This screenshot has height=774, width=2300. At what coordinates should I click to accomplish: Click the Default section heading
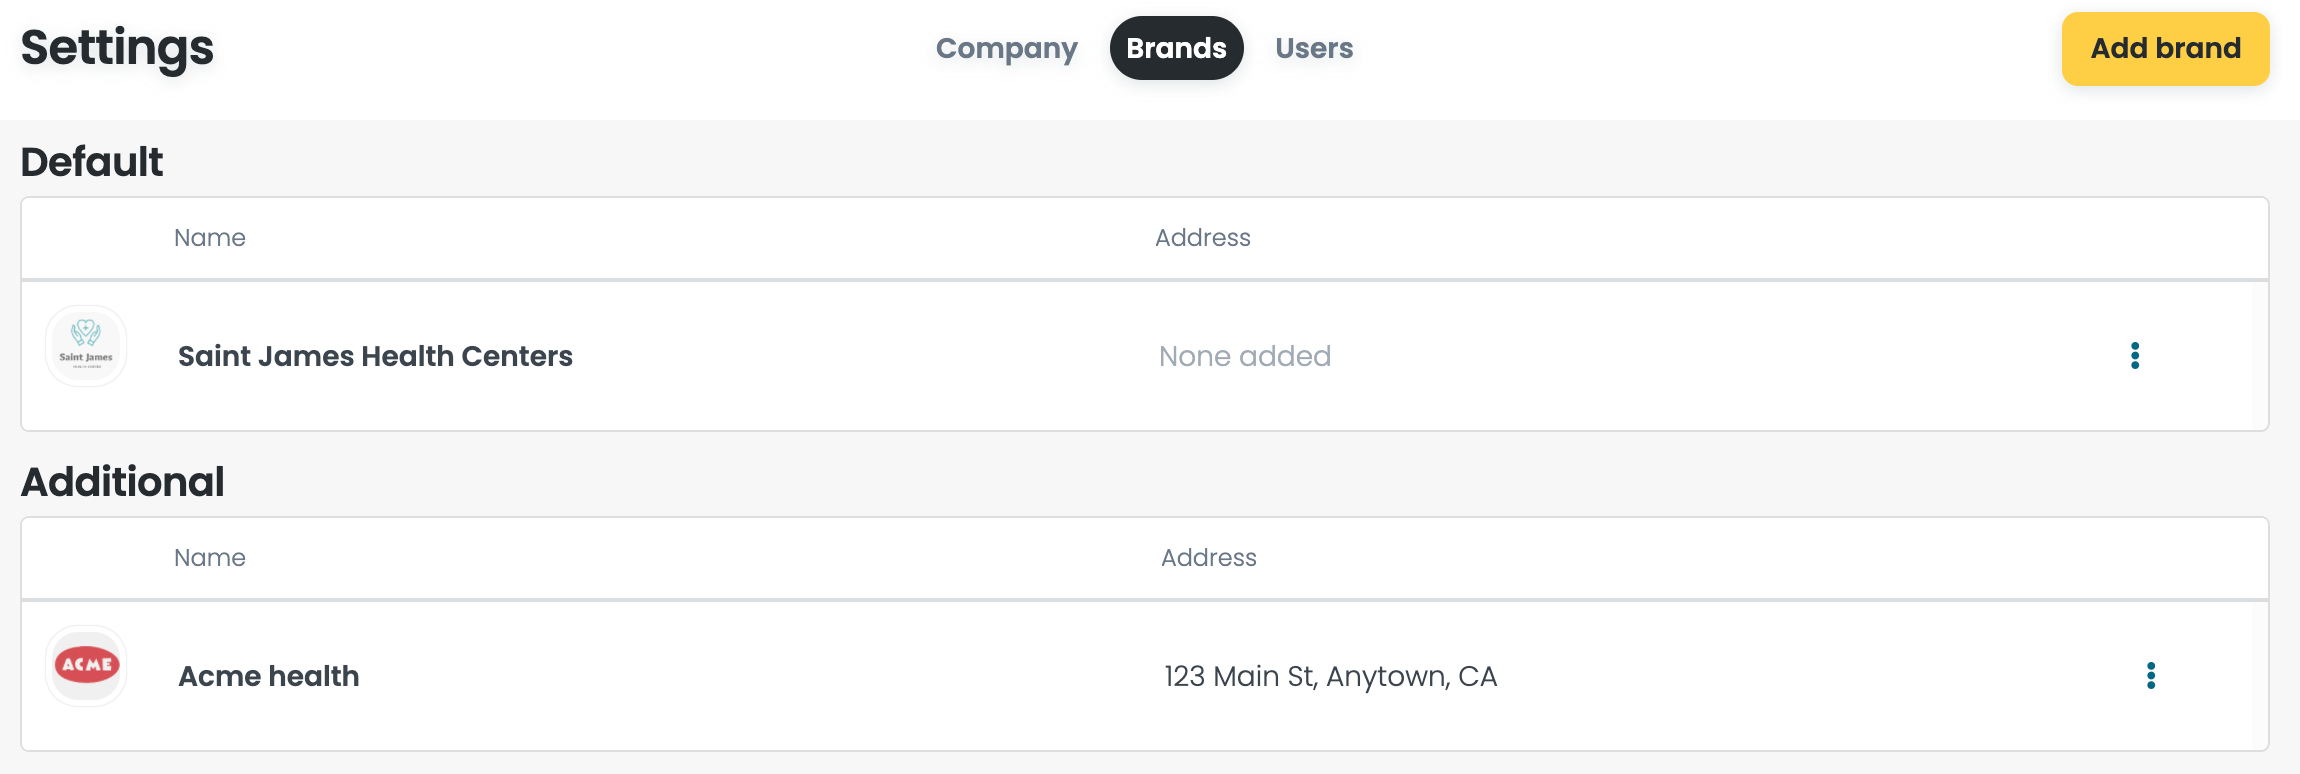click(x=91, y=162)
